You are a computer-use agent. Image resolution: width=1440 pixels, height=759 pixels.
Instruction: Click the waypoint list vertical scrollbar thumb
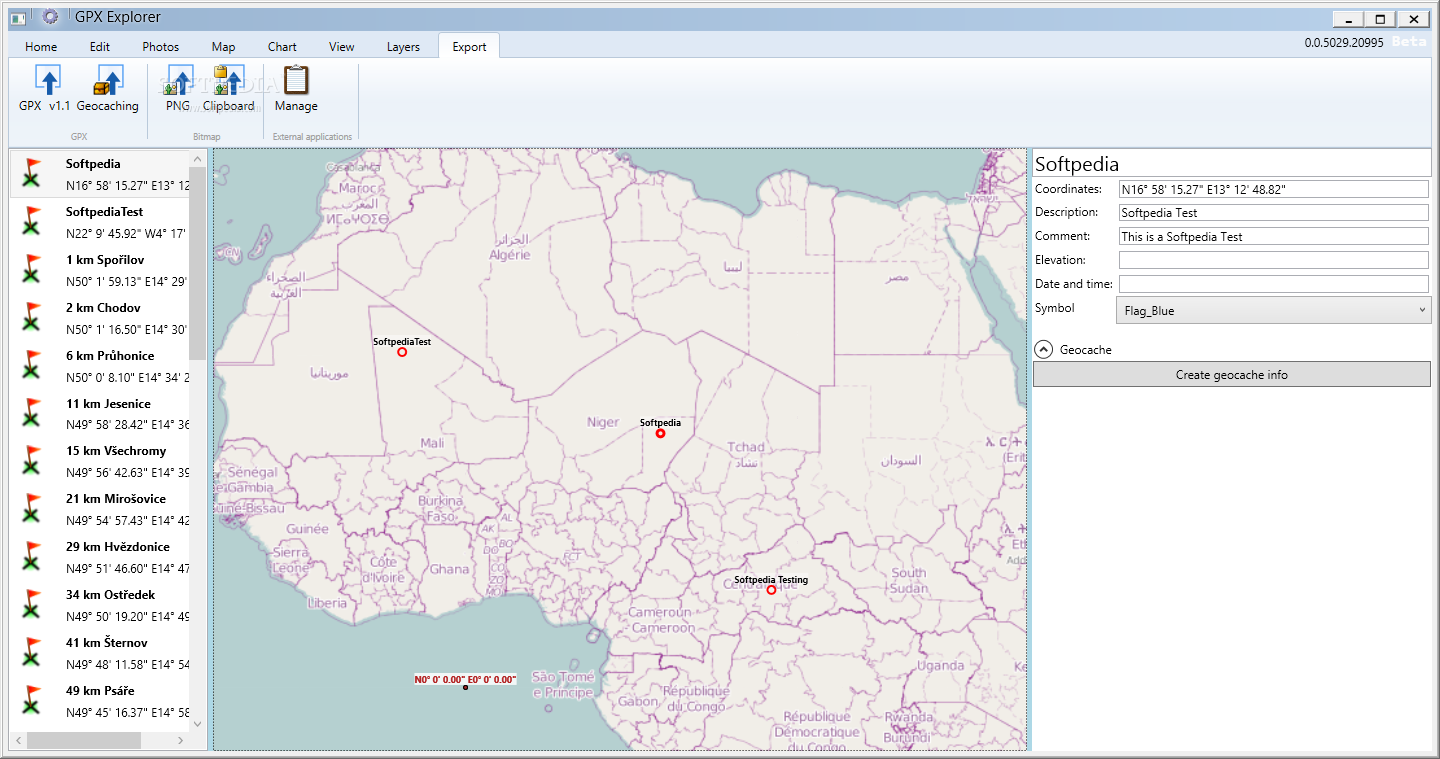[197, 263]
